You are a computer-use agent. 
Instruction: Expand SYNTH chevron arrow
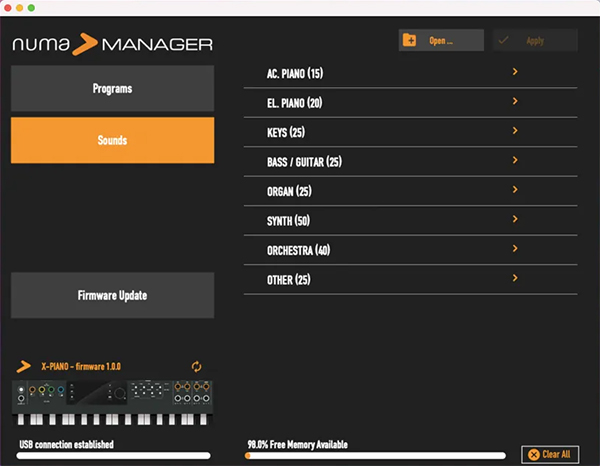click(515, 219)
